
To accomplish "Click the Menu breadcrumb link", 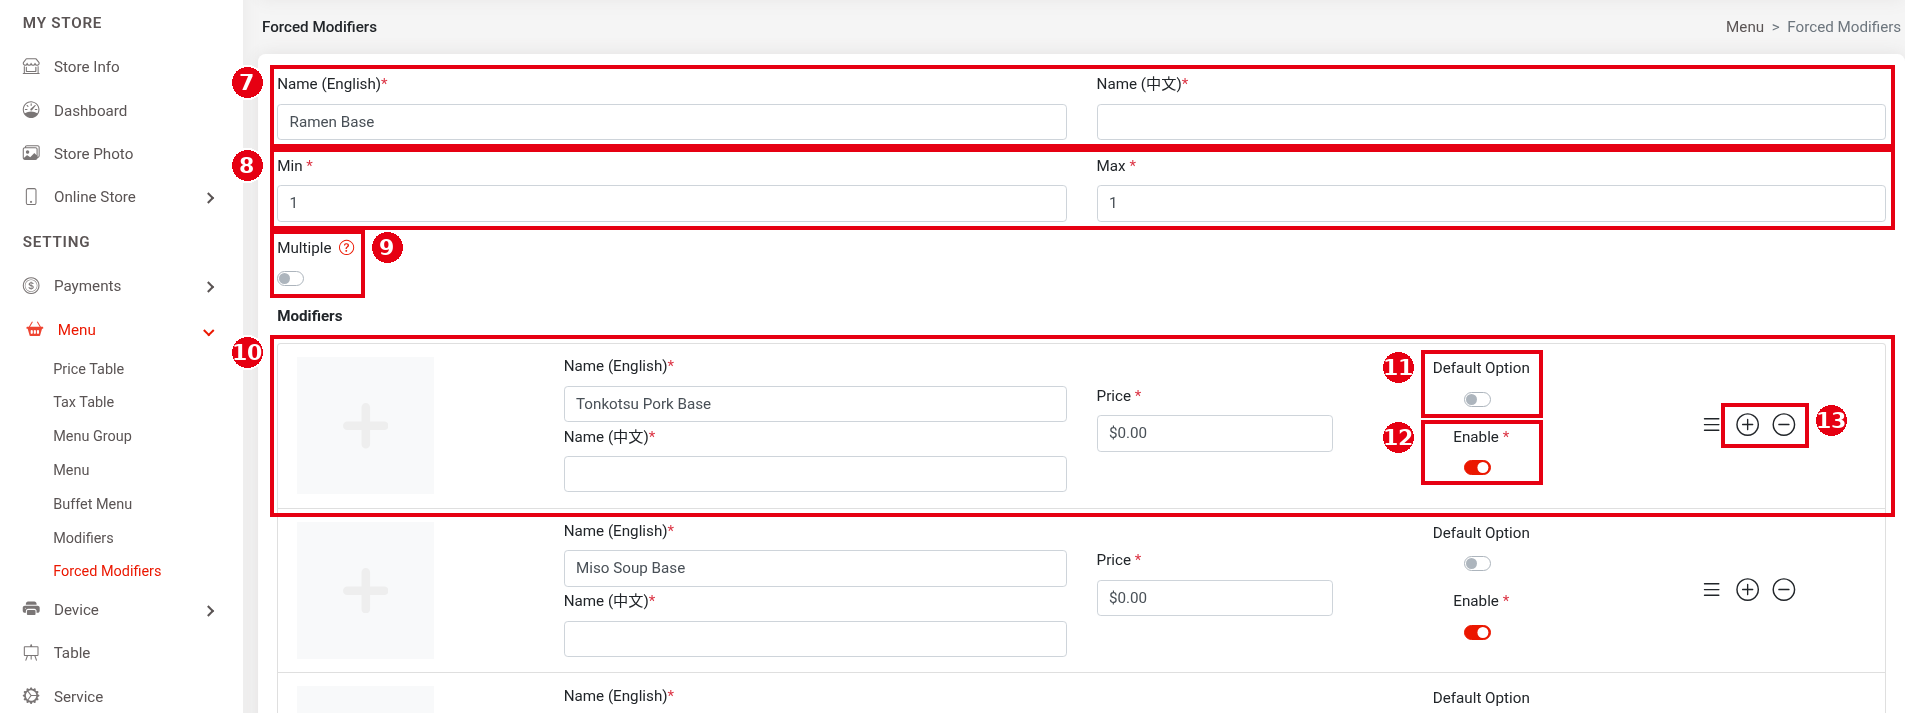I will pos(1744,27).
